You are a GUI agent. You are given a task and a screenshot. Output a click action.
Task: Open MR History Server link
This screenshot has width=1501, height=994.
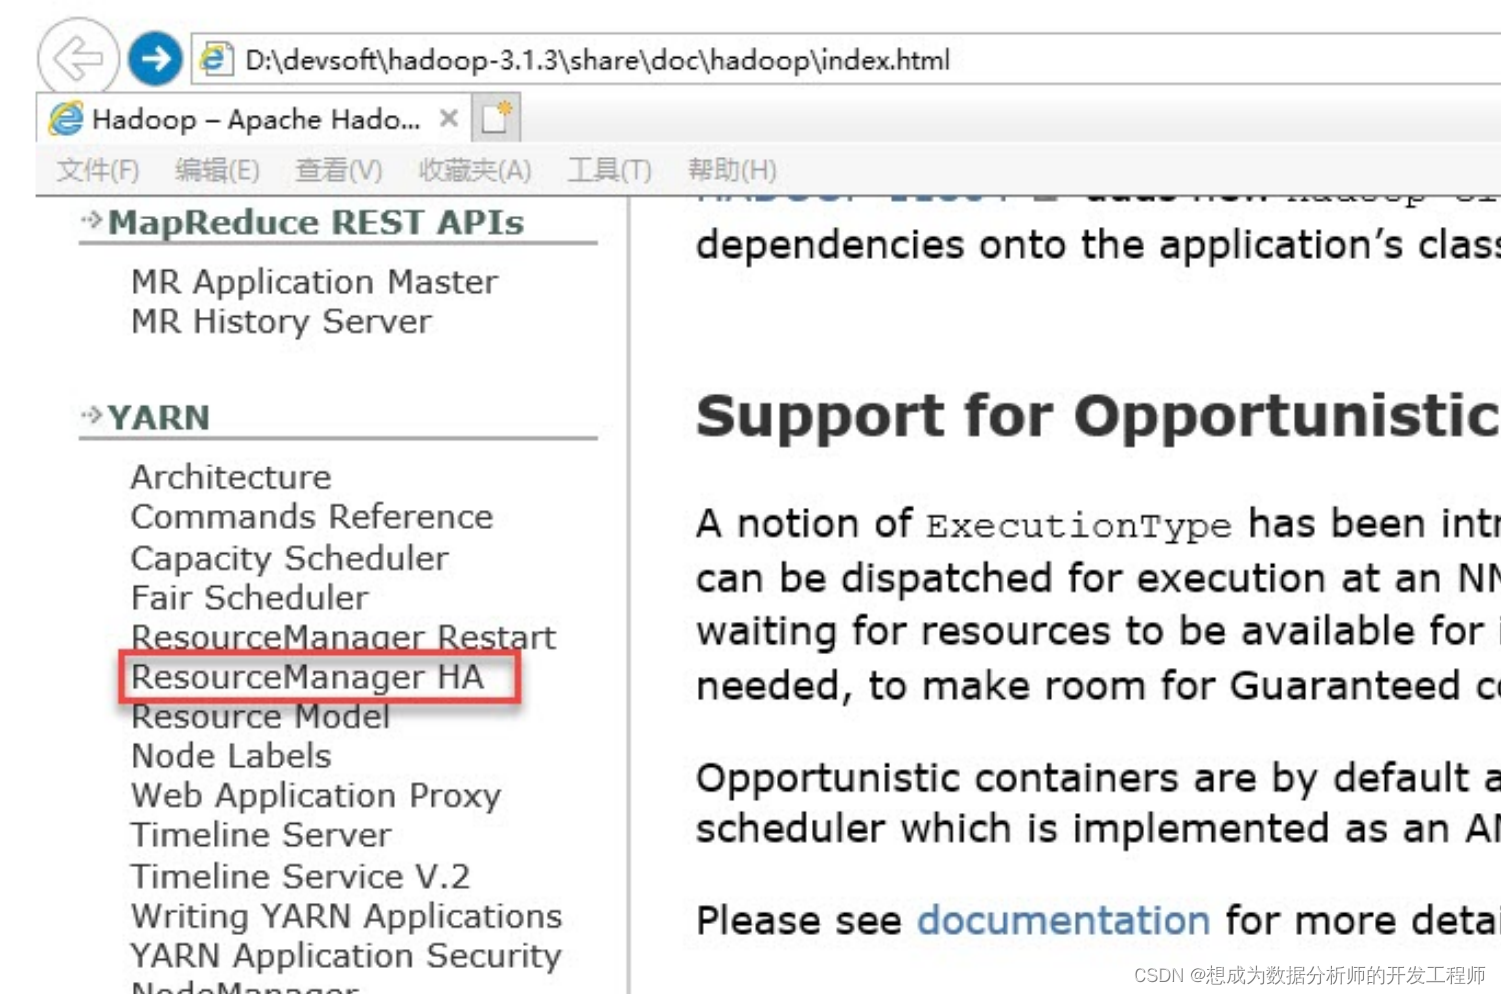pos(281,321)
